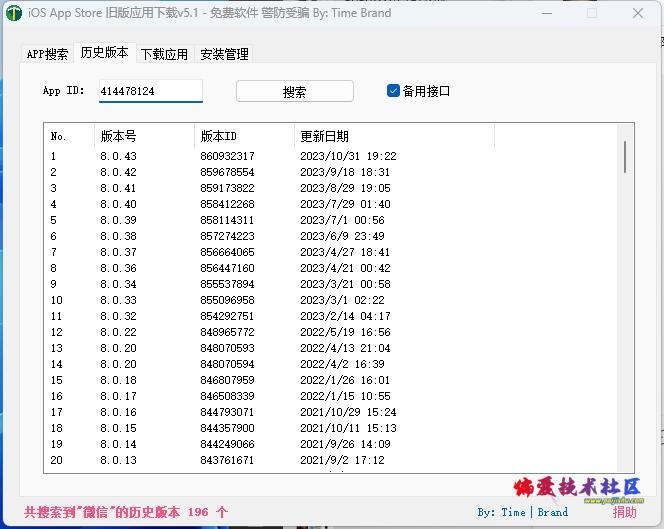
Task: Select version ID 858412268
Action: [x=227, y=204]
